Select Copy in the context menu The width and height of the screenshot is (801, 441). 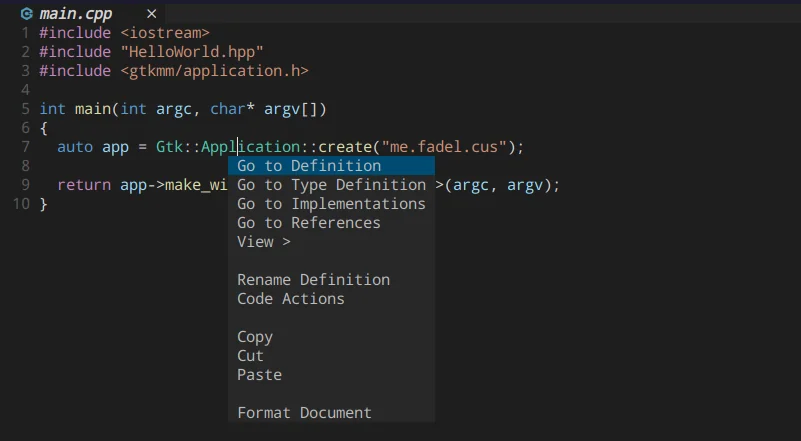331,337
